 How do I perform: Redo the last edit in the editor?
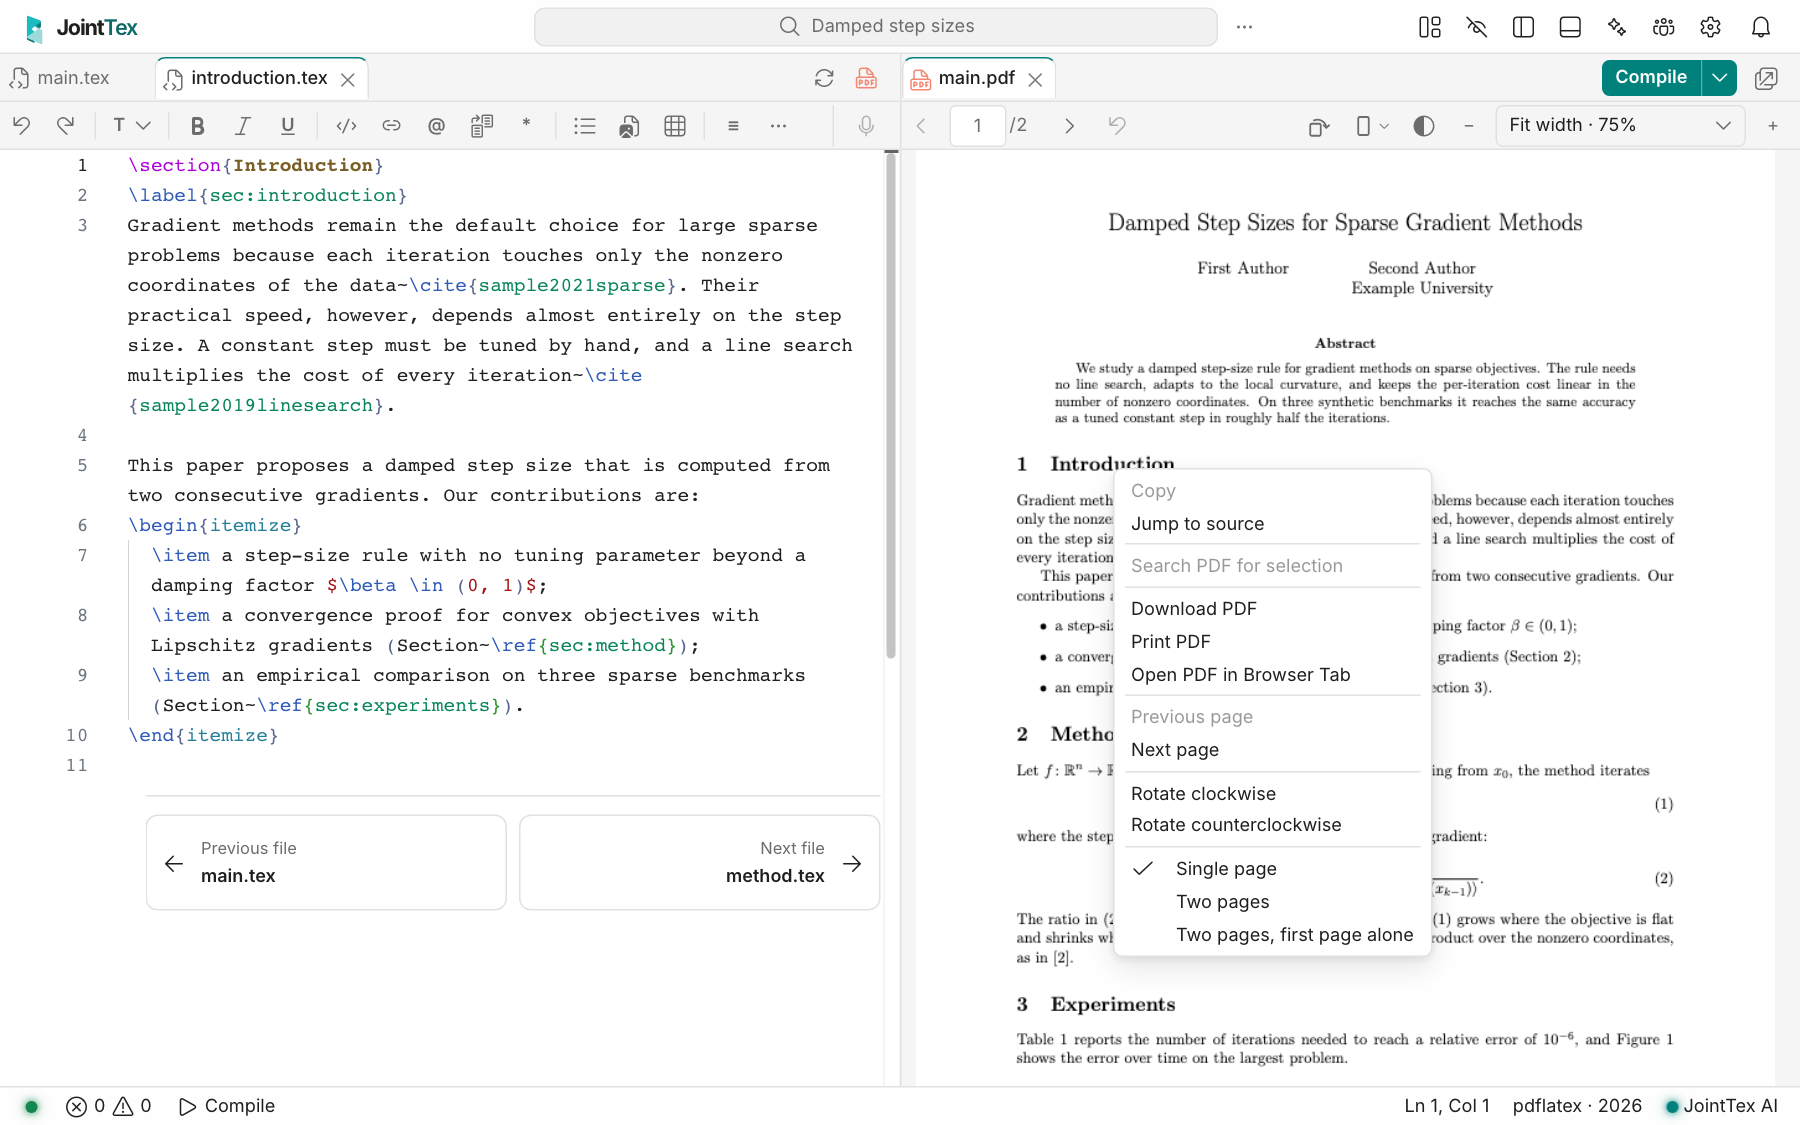[x=66, y=126]
